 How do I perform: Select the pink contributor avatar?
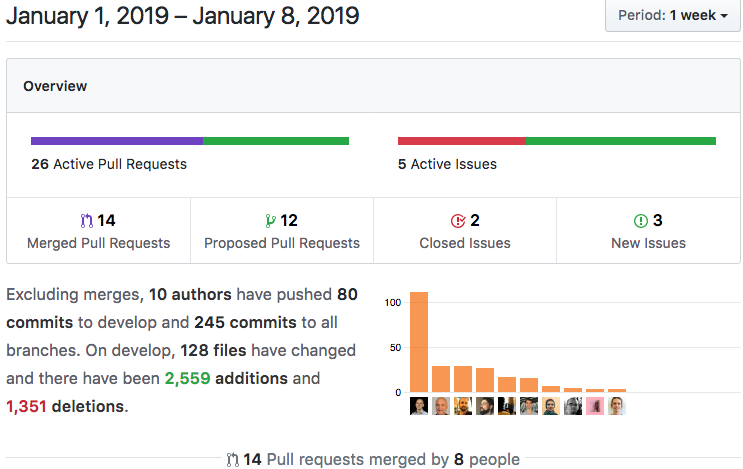(x=595, y=406)
